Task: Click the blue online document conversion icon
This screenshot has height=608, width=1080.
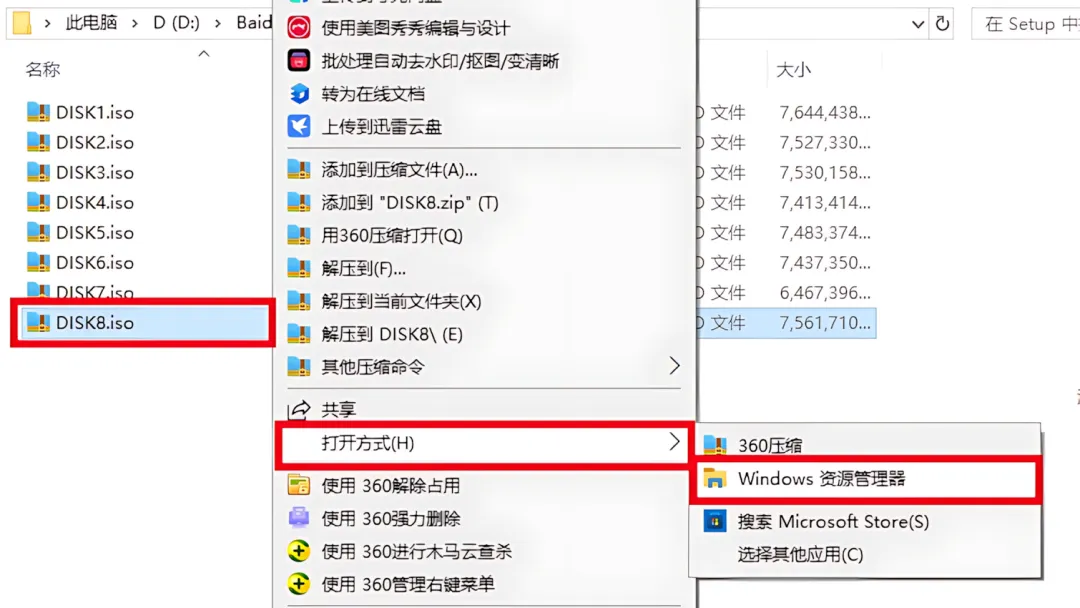Action: click(298, 94)
